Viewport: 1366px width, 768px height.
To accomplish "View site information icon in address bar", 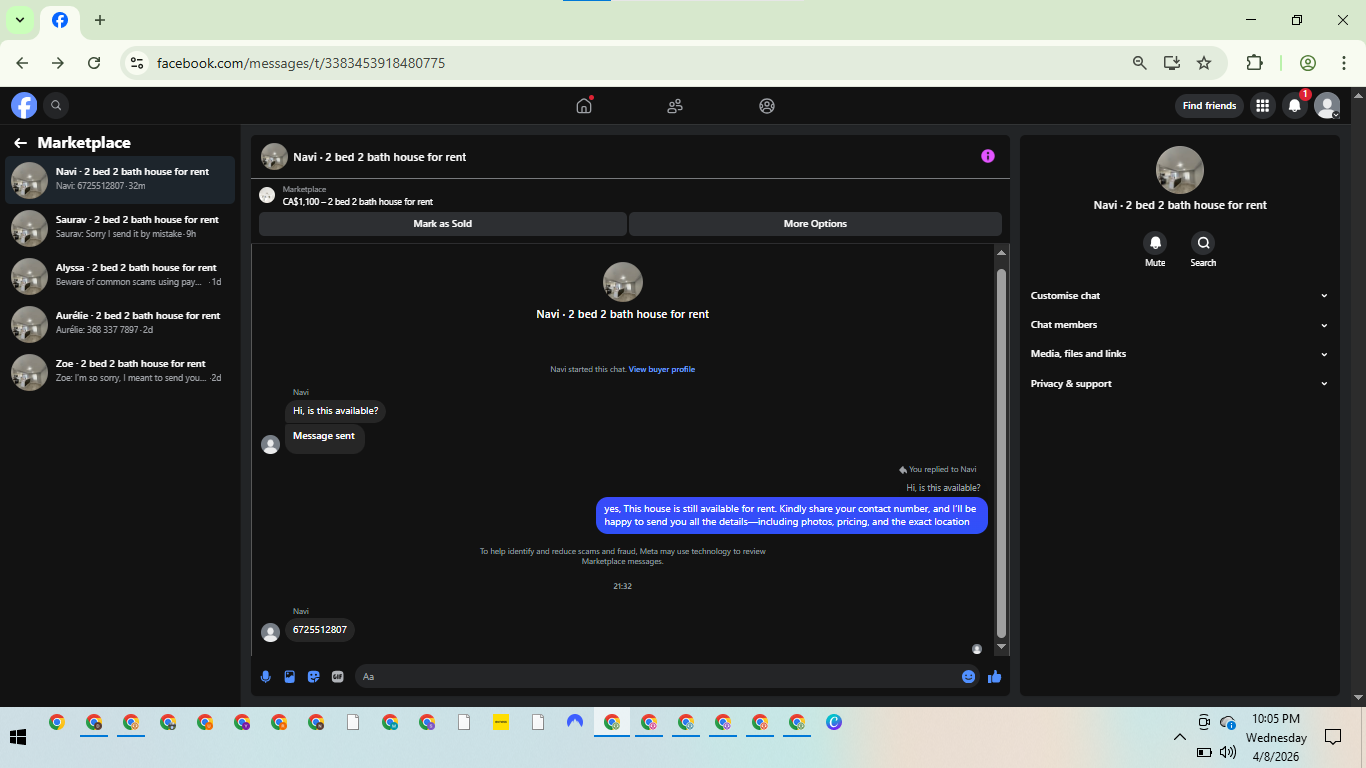I will [137, 63].
